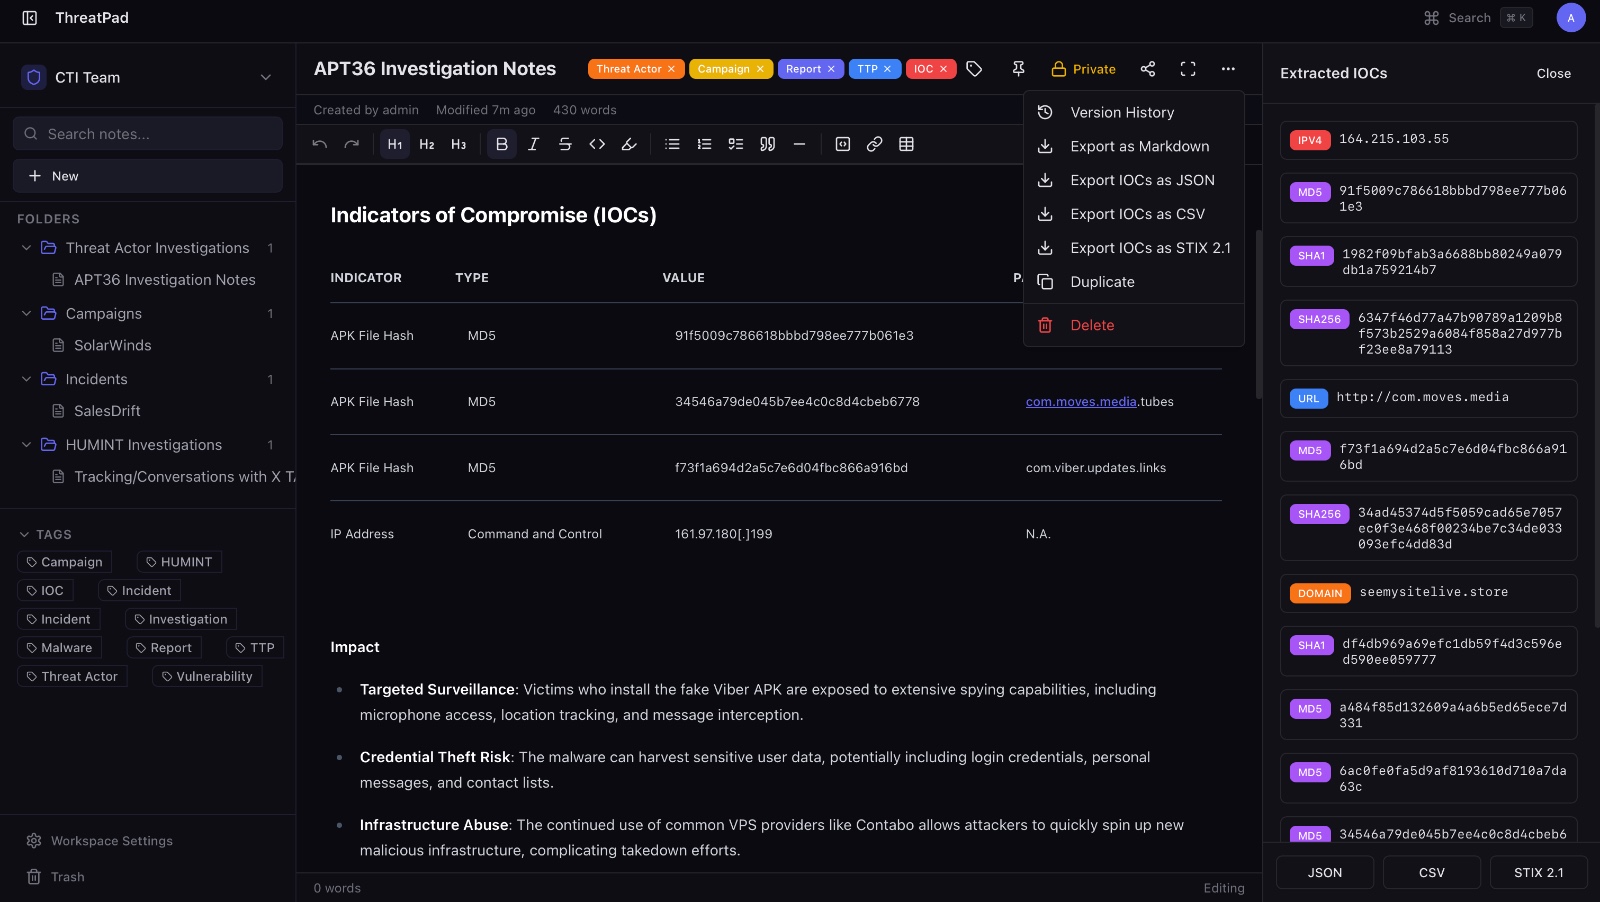Insert a blockquote from the toolbar
The width and height of the screenshot is (1600, 902).
pos(767,144)
